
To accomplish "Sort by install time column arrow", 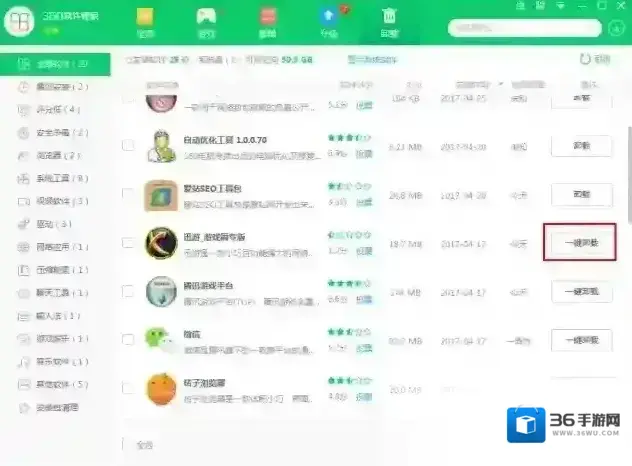I will tap(501, 84).
